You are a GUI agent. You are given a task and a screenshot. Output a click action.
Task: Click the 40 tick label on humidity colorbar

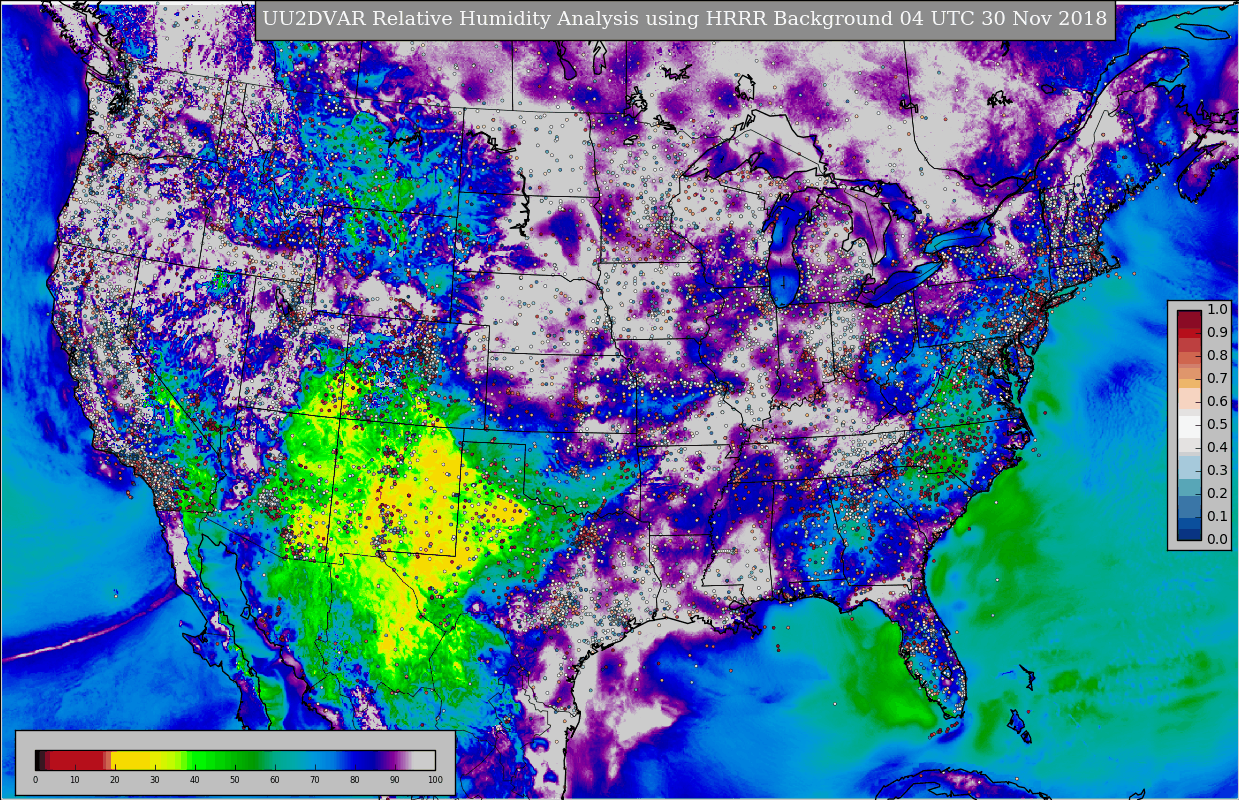(x=195, y=780)
